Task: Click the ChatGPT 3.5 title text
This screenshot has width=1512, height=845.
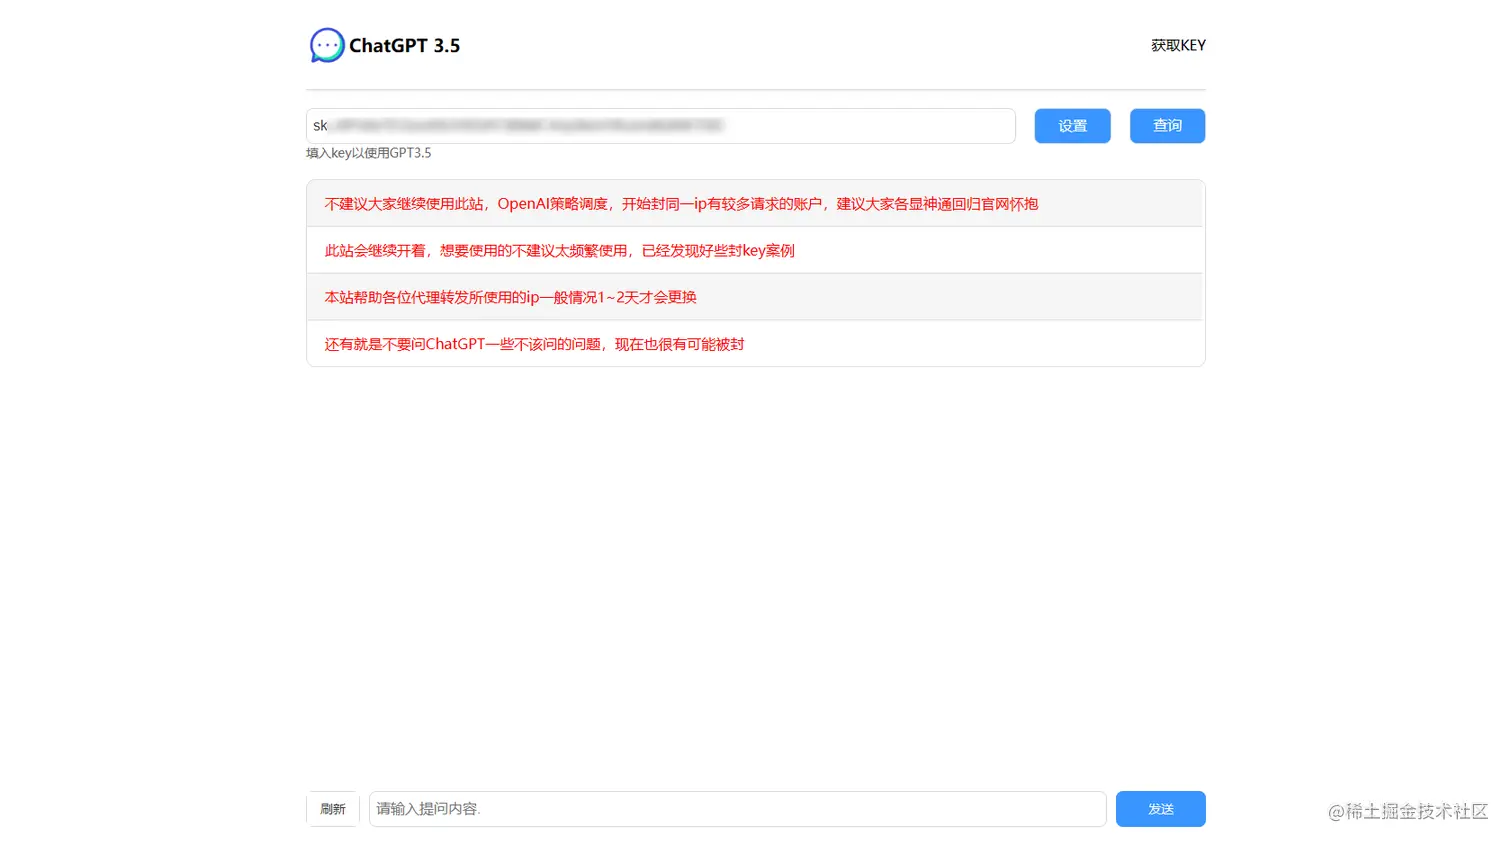Action: click(x=404, y=46)
